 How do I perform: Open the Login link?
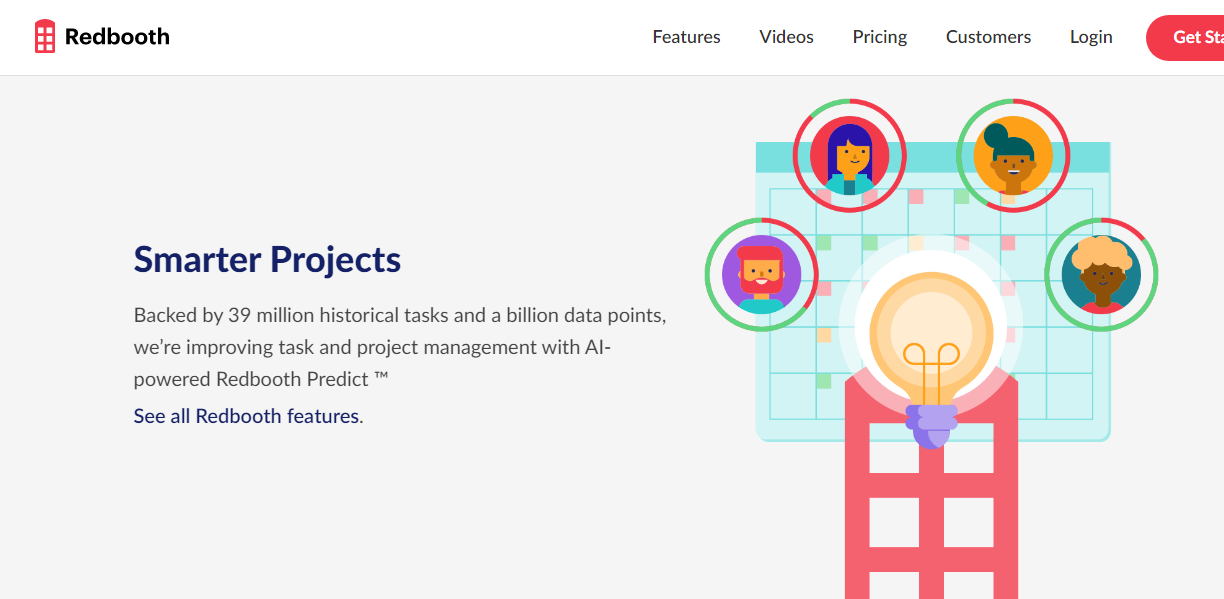click(x=1091, y=37)
